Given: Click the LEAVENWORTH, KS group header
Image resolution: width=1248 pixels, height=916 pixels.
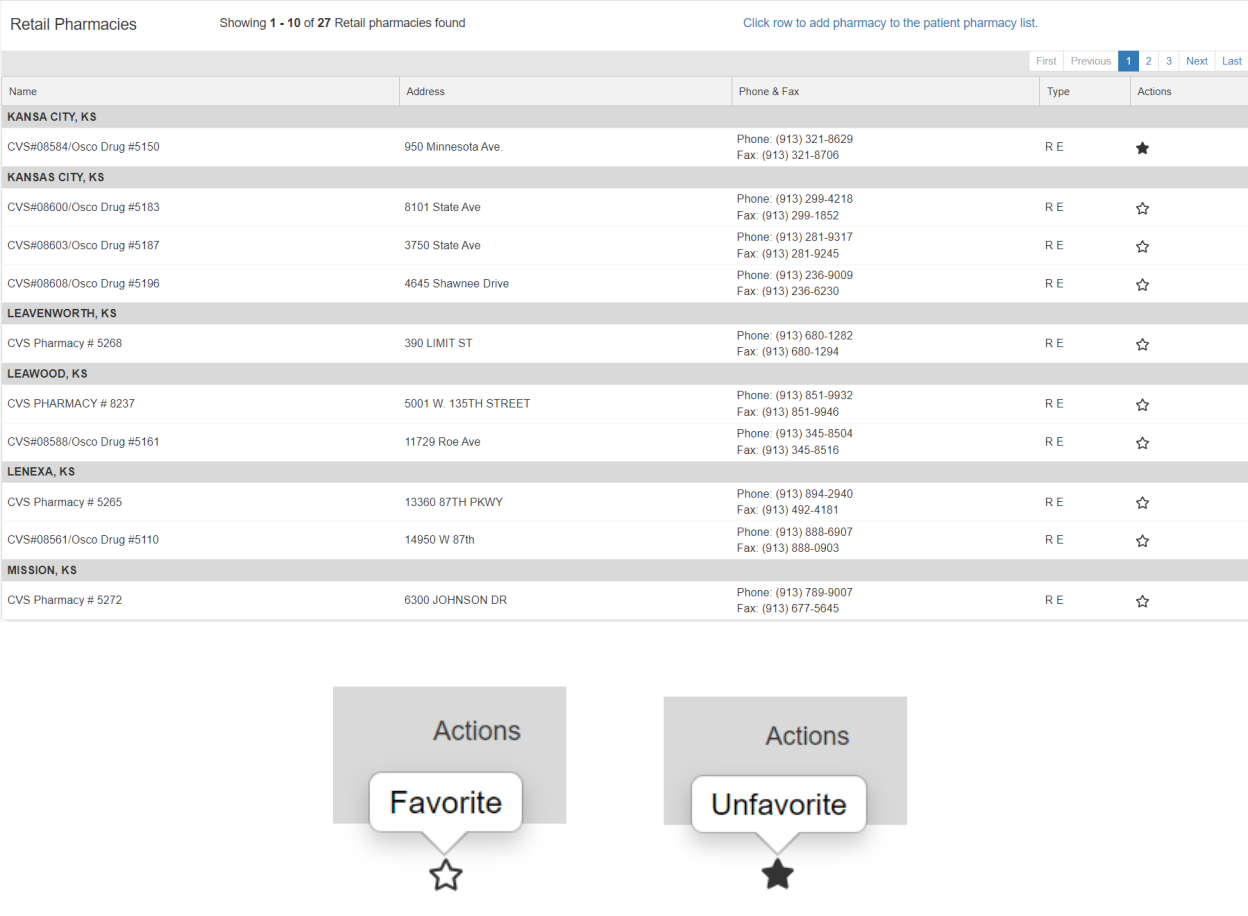Looking at the screenshot, I should coord(624,313).
